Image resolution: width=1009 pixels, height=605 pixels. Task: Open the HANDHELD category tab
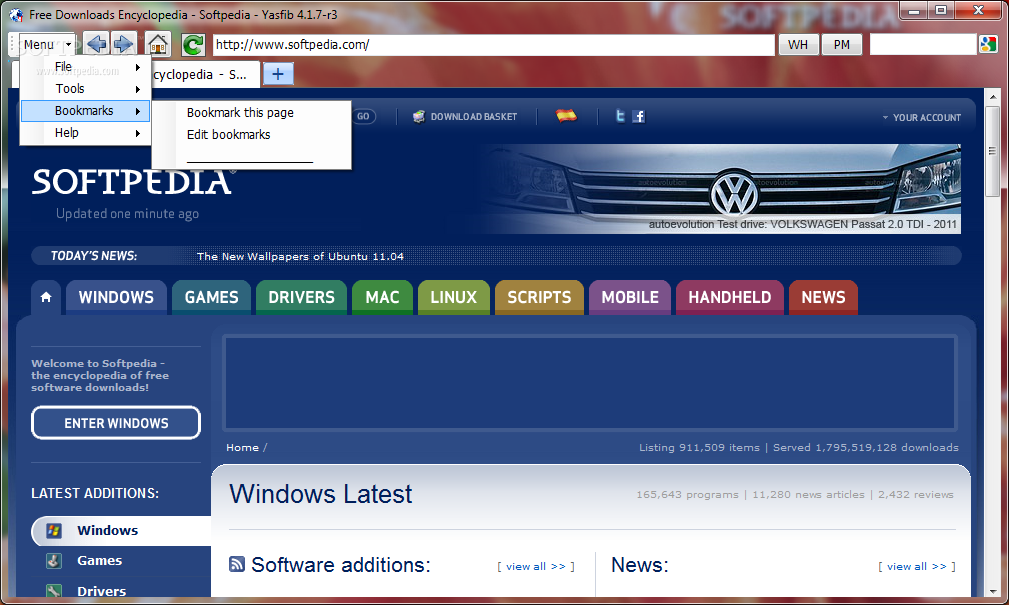click(x=730, y=297)
